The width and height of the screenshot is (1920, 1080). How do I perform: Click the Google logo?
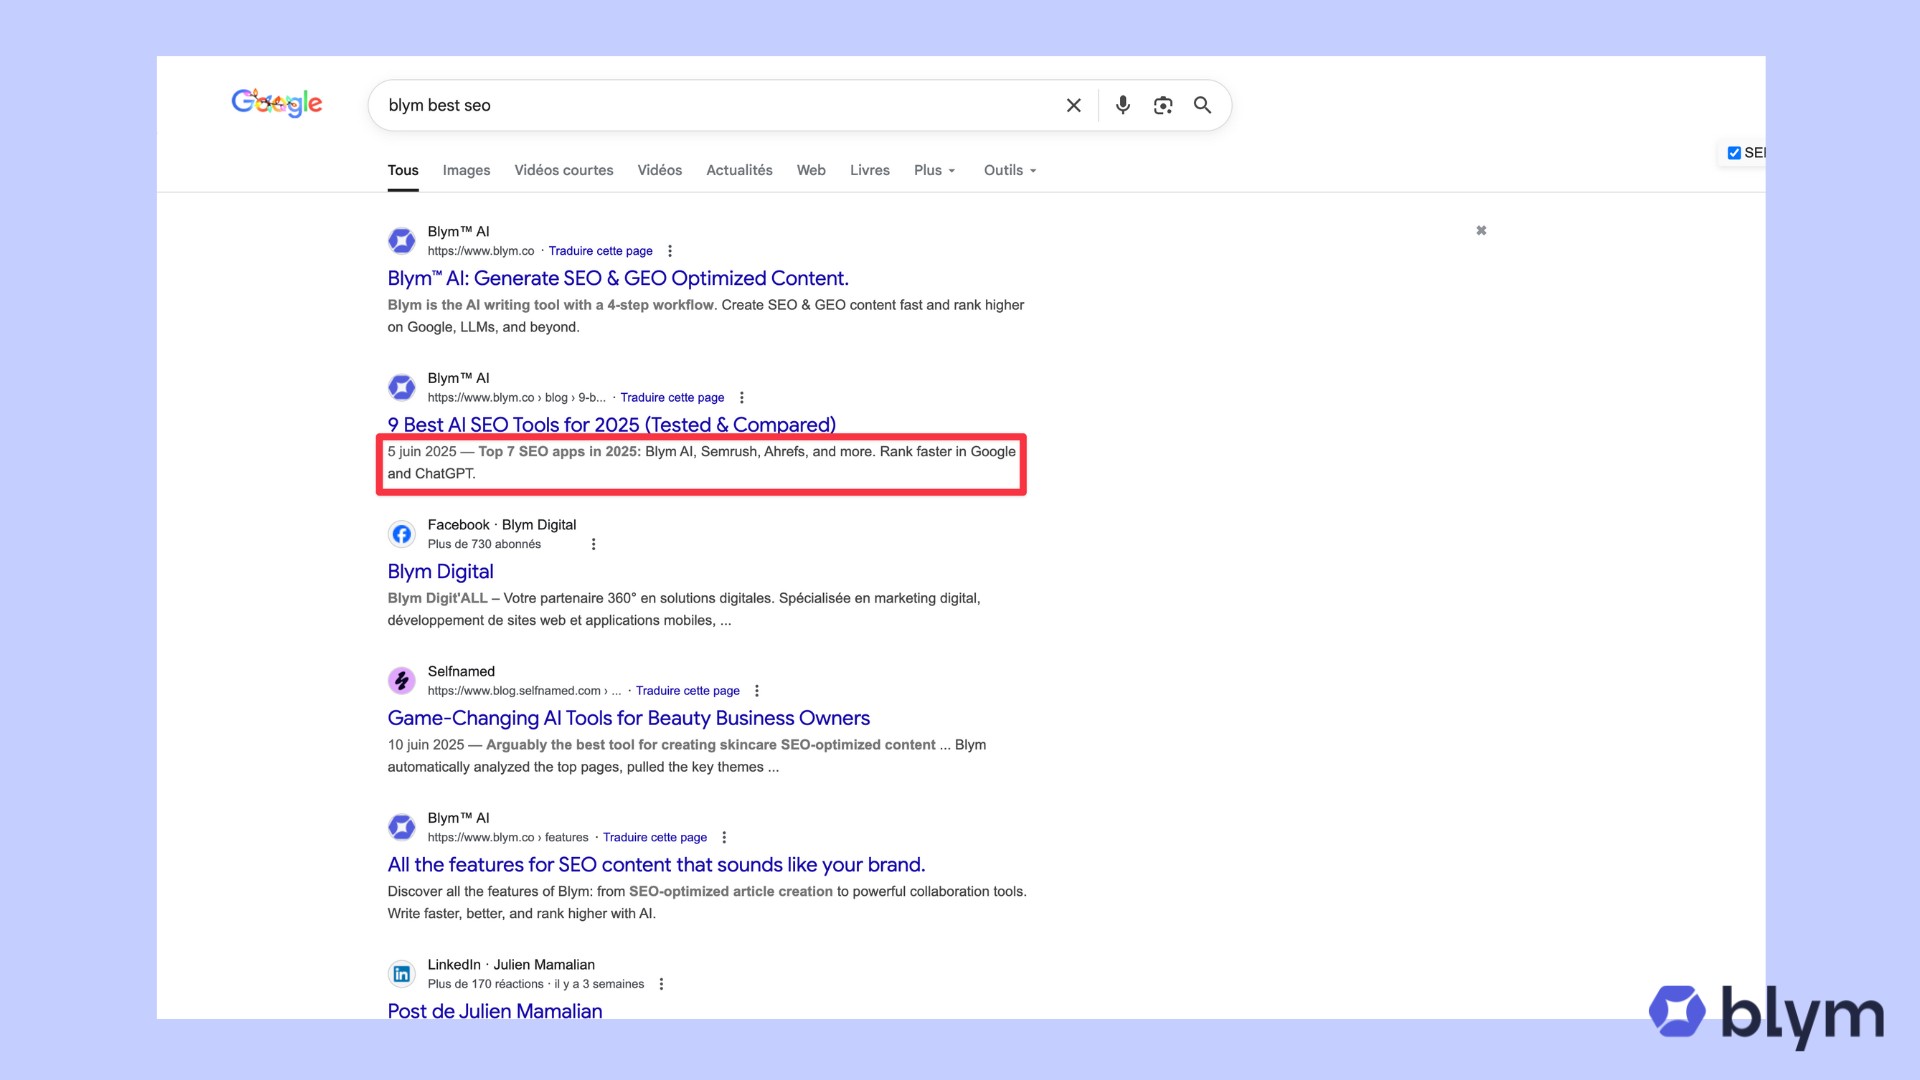[x=276, y=103]
